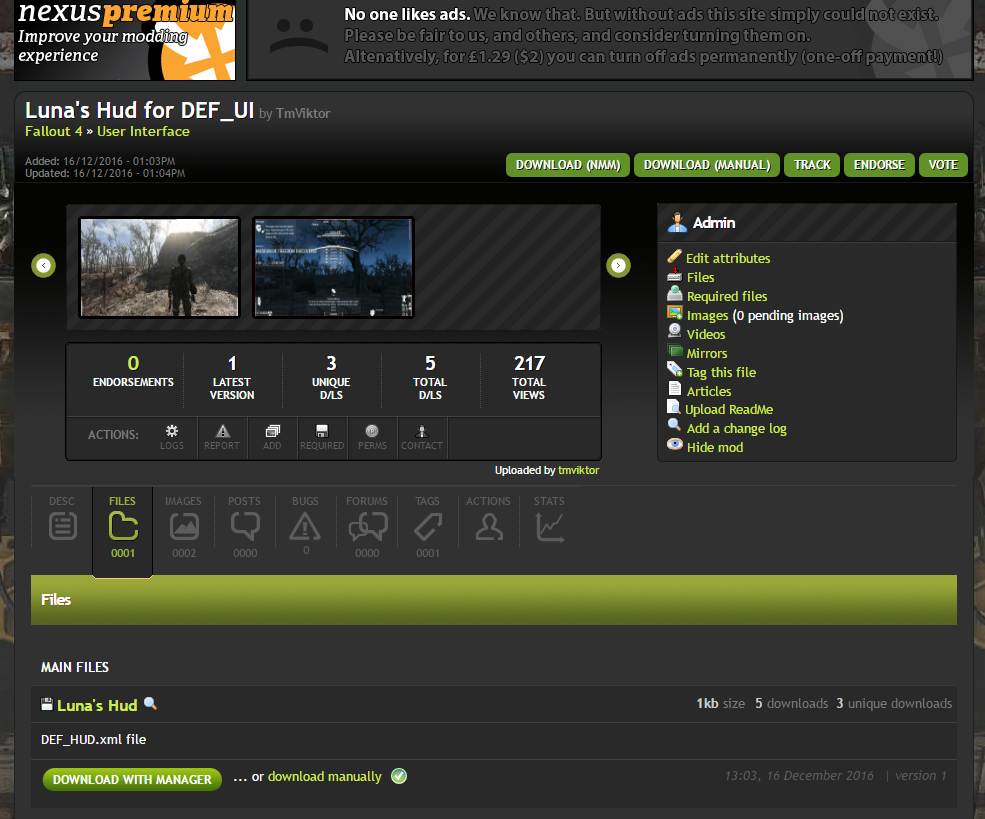Click the eye icon beside Hide mod
The height and width of the screenshot is (819, 985).
coord(675,445)
